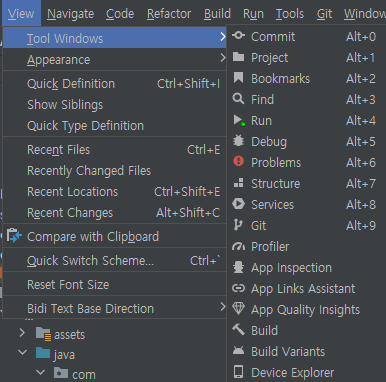Open the Navigate menu

70,14
